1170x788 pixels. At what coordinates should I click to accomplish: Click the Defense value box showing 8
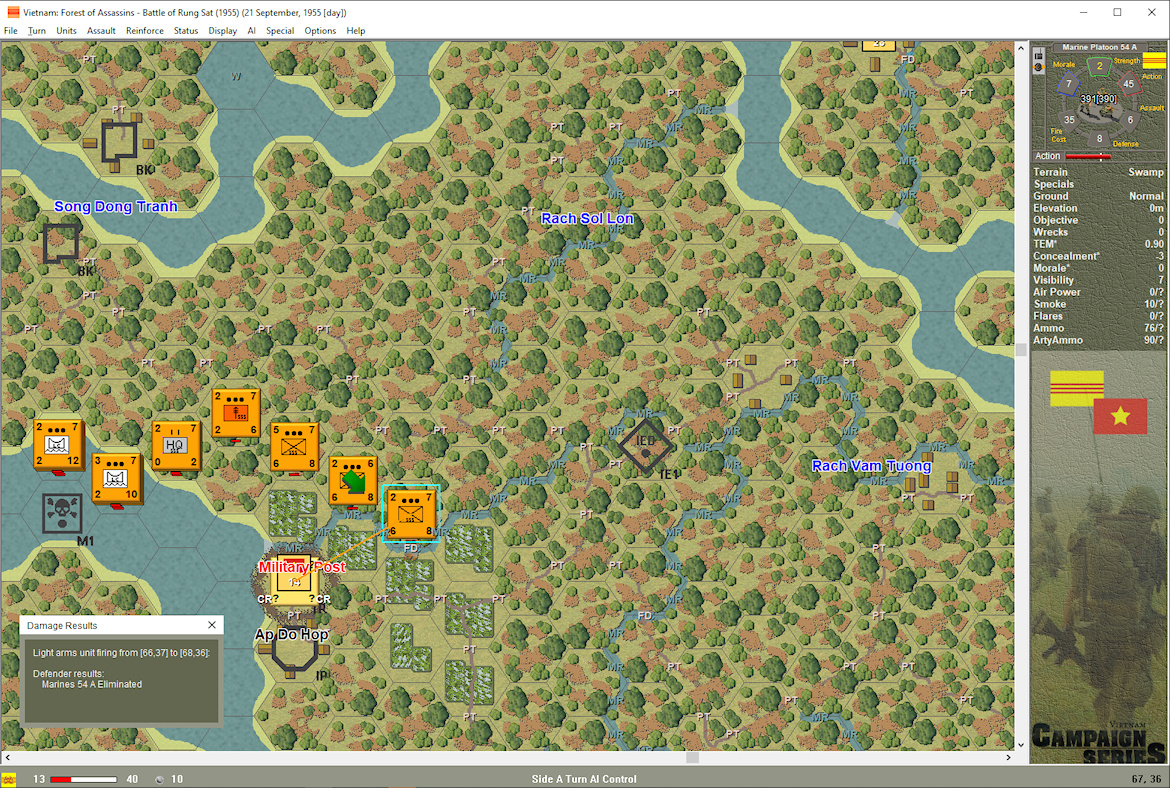point(1099,137)
